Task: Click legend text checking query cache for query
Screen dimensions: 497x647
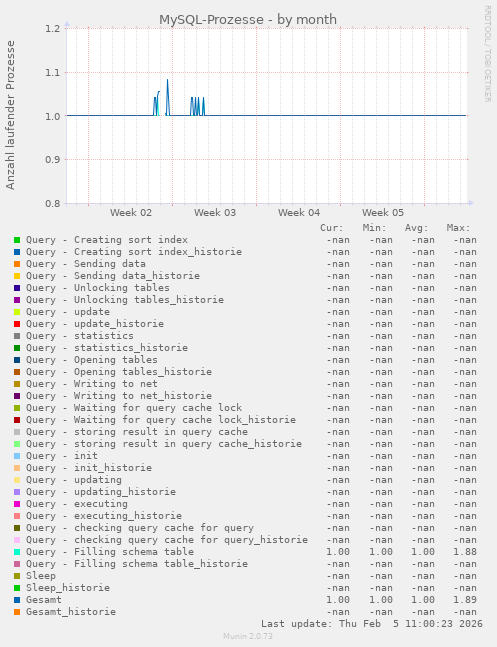Action: [x=164, y=528]
